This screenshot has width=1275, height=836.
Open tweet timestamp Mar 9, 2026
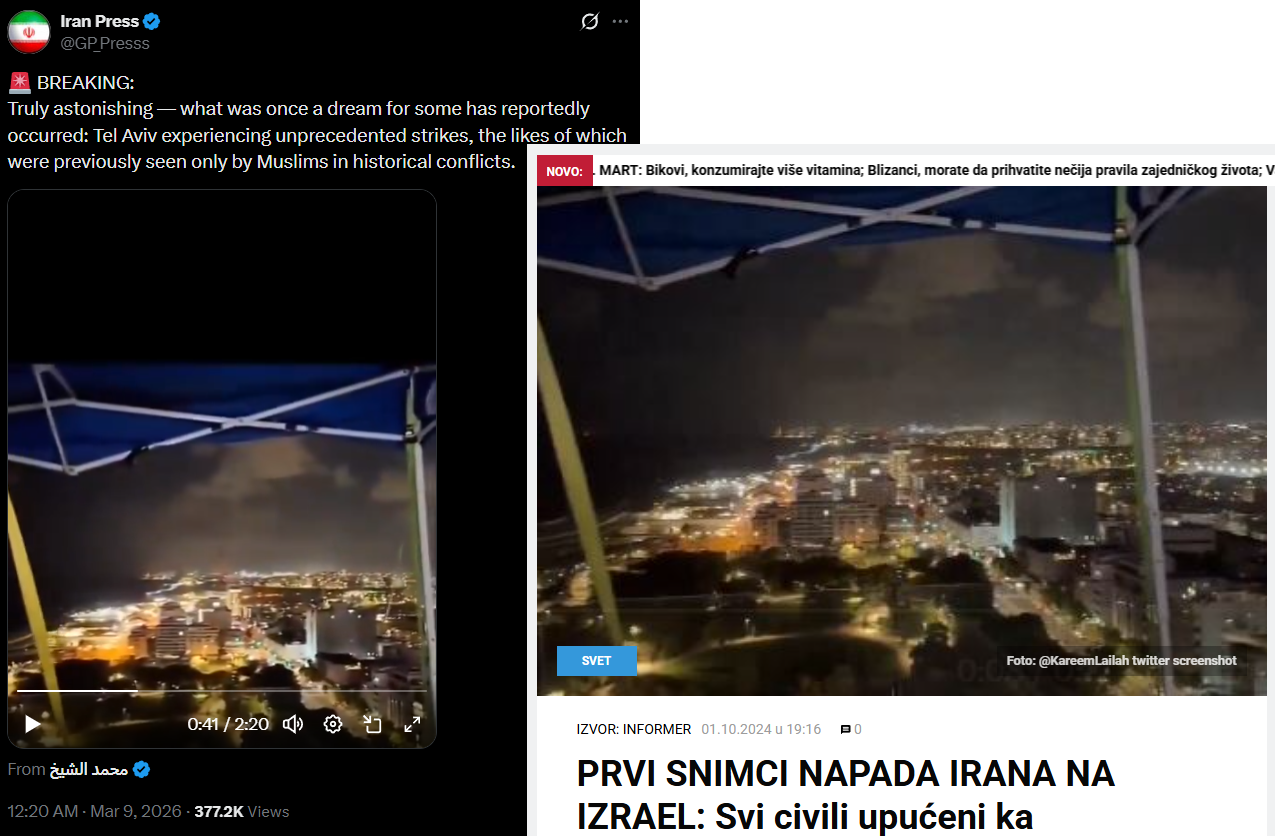tap(95, 811)
